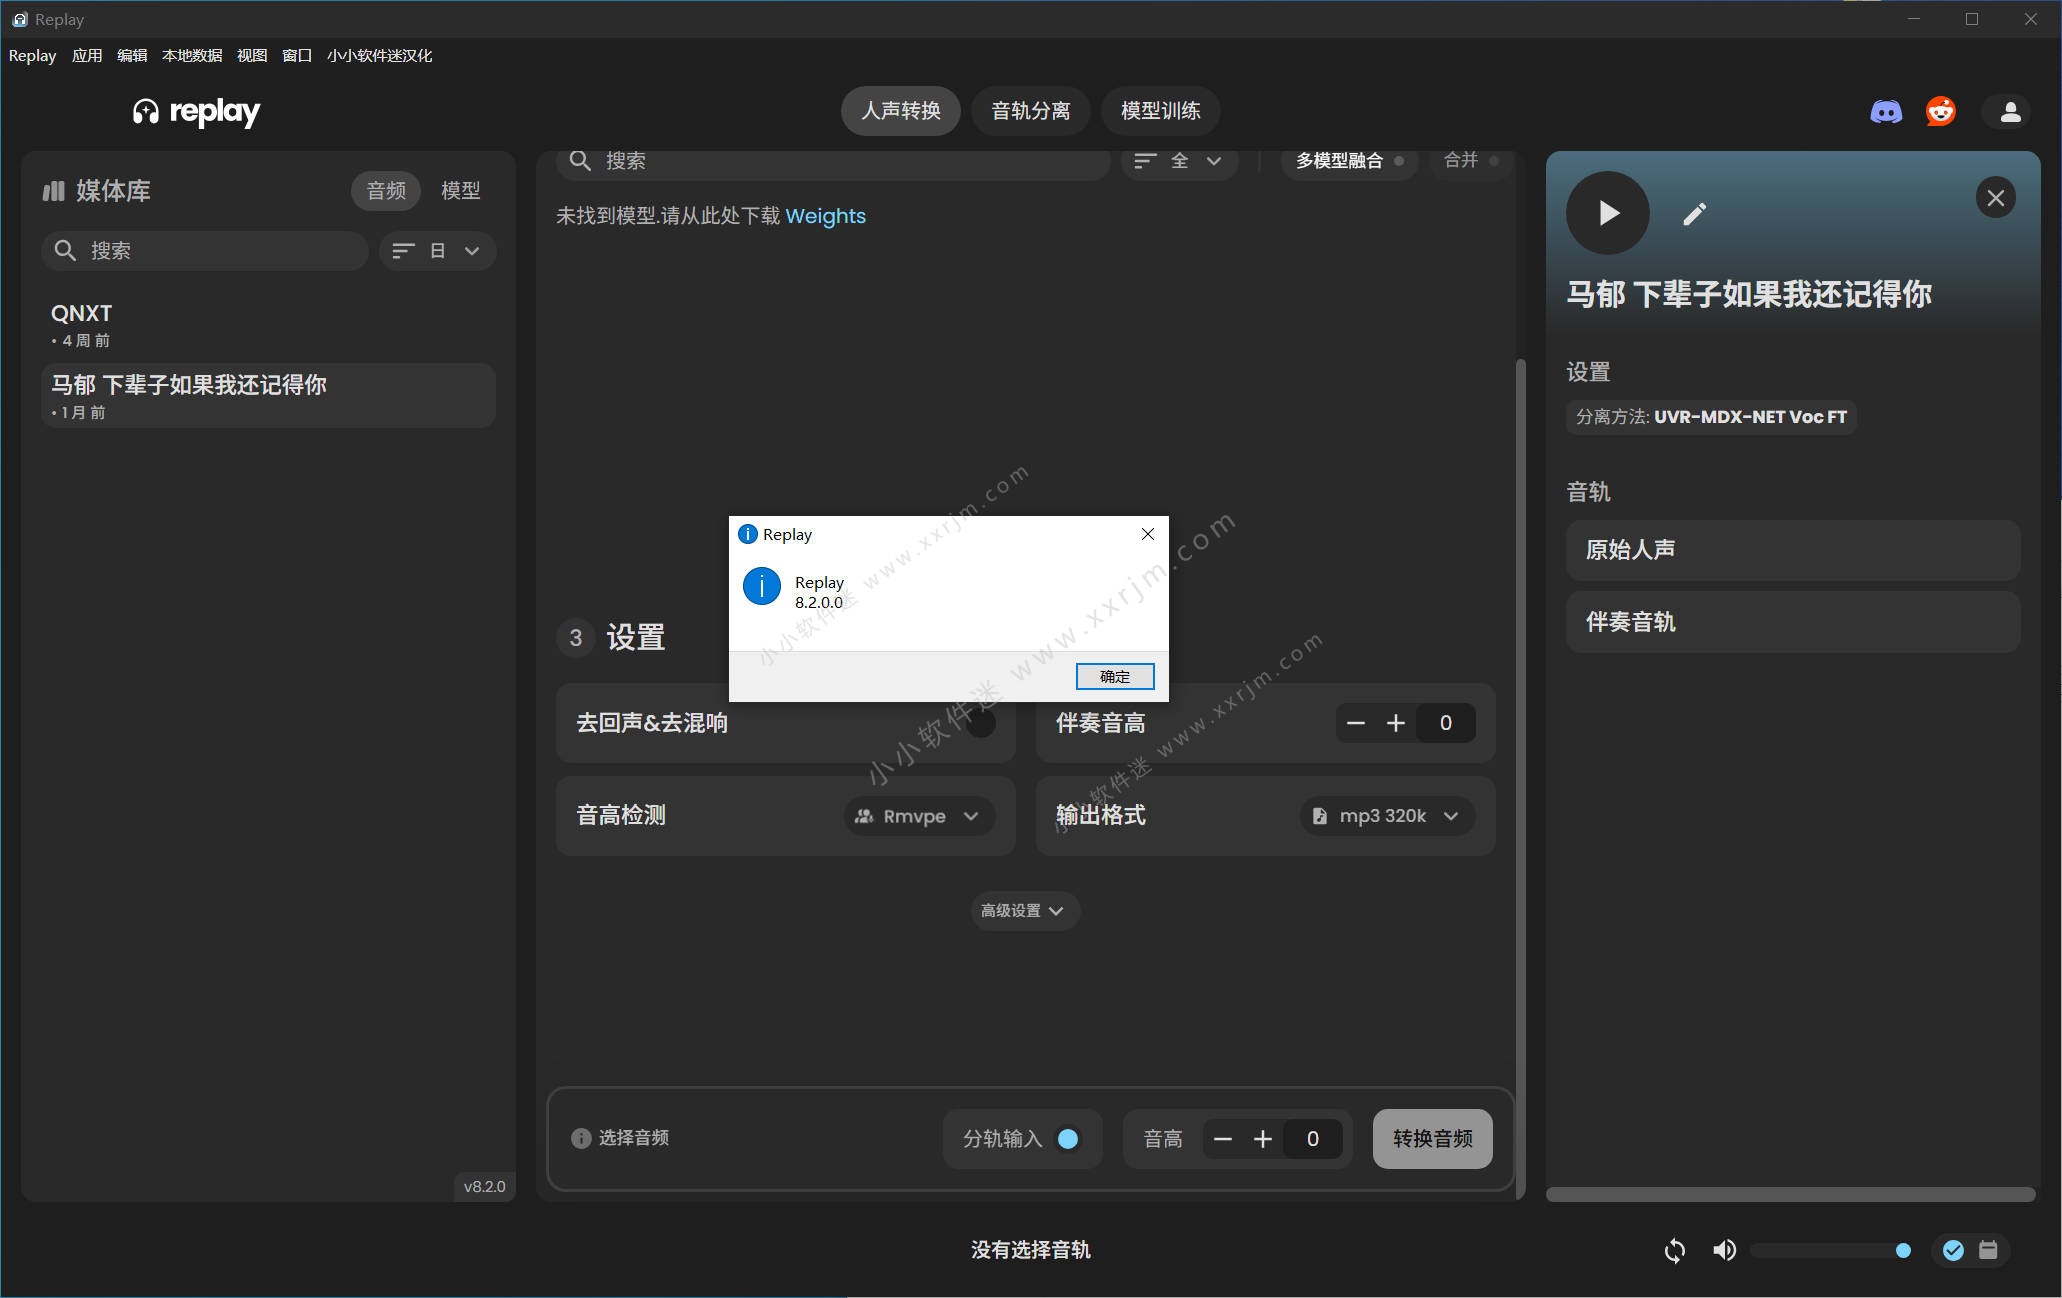The width and height of the screenshot is (2062, 1298).
Task: Open the Reddit icon in header
Action: pyautogui.click(x=1941, y=111)
